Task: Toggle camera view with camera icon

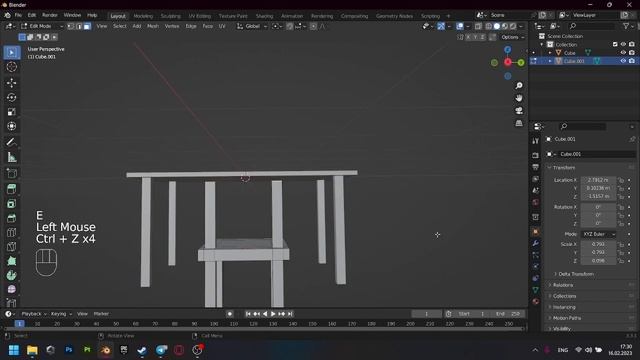Action: click(x=519, y=111)
